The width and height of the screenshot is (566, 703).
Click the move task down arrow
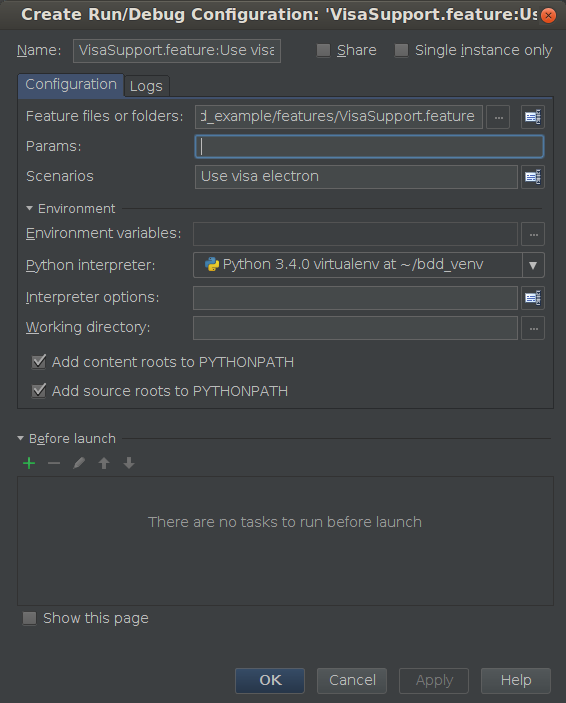pos(129,463)
